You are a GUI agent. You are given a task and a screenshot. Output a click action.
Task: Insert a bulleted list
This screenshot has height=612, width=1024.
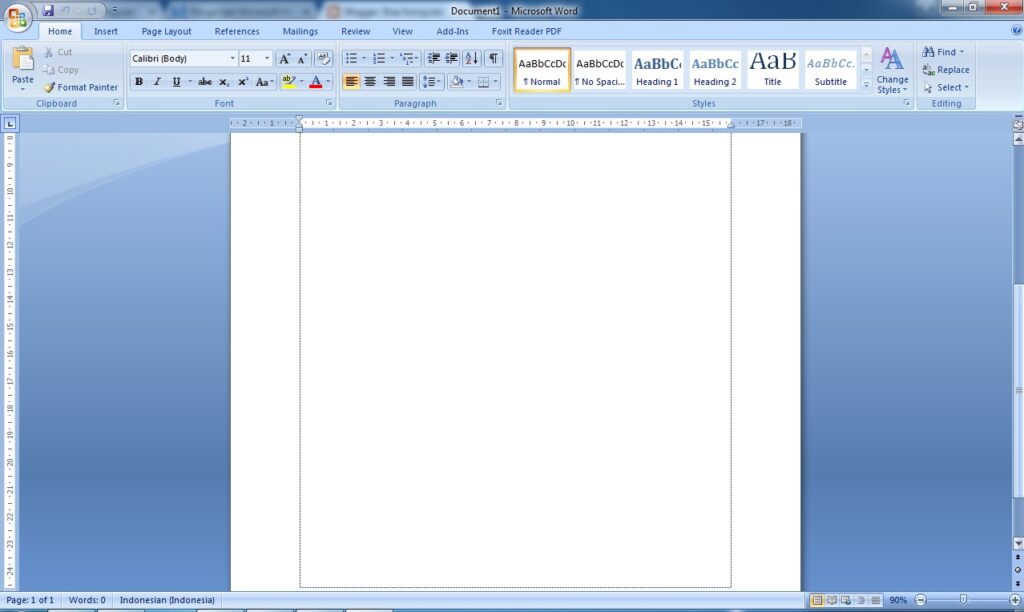pyautogui.click(x=351, y=59)
